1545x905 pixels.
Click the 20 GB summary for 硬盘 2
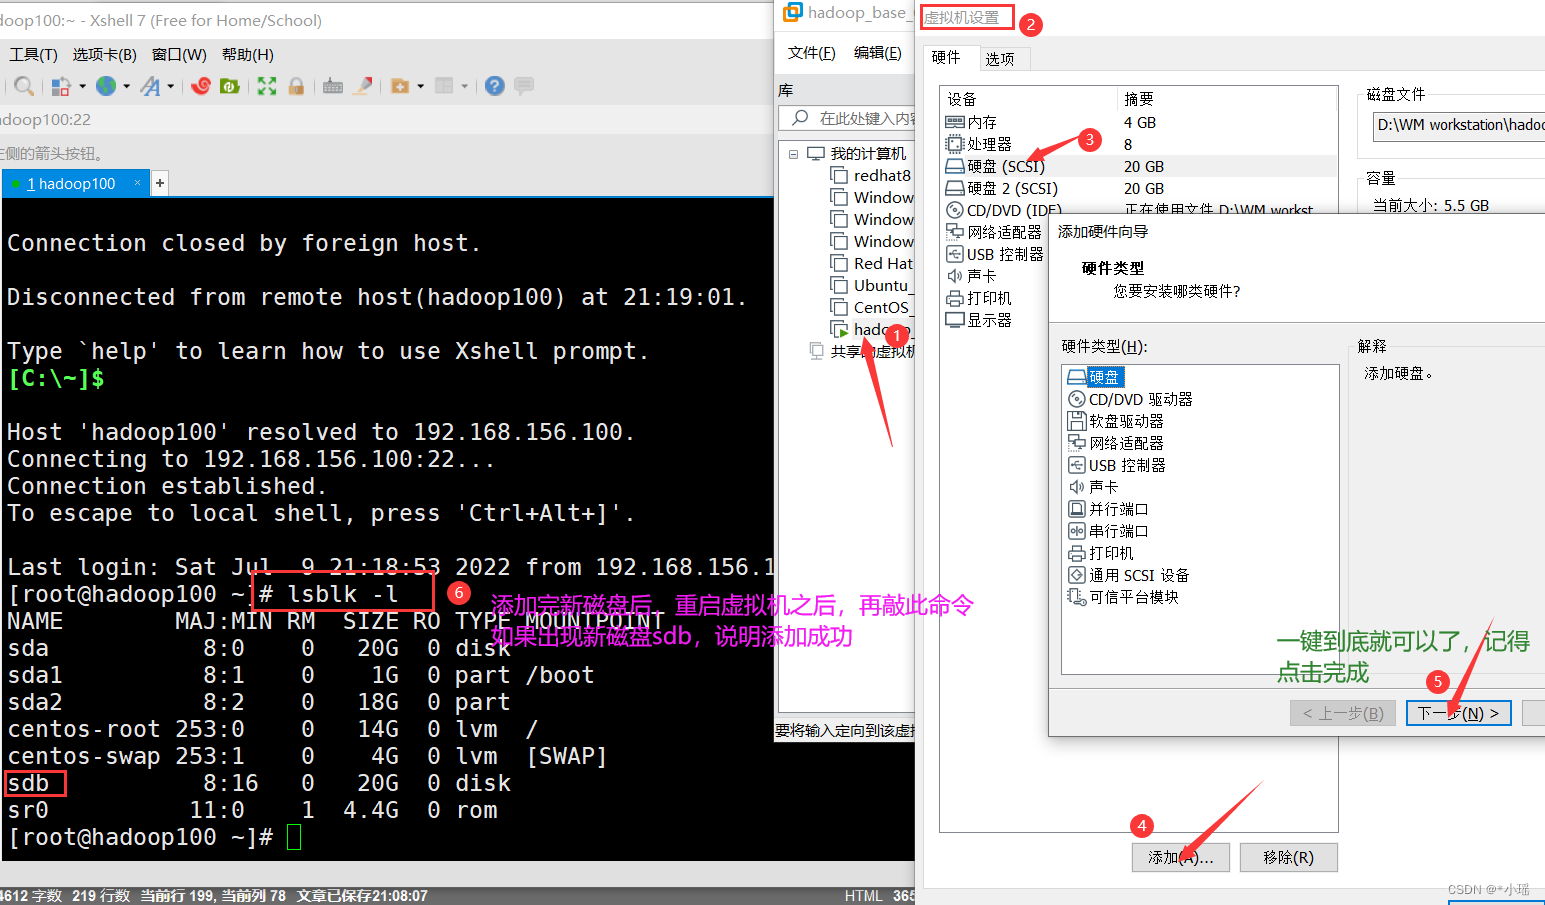click(x=1144, y=189)
